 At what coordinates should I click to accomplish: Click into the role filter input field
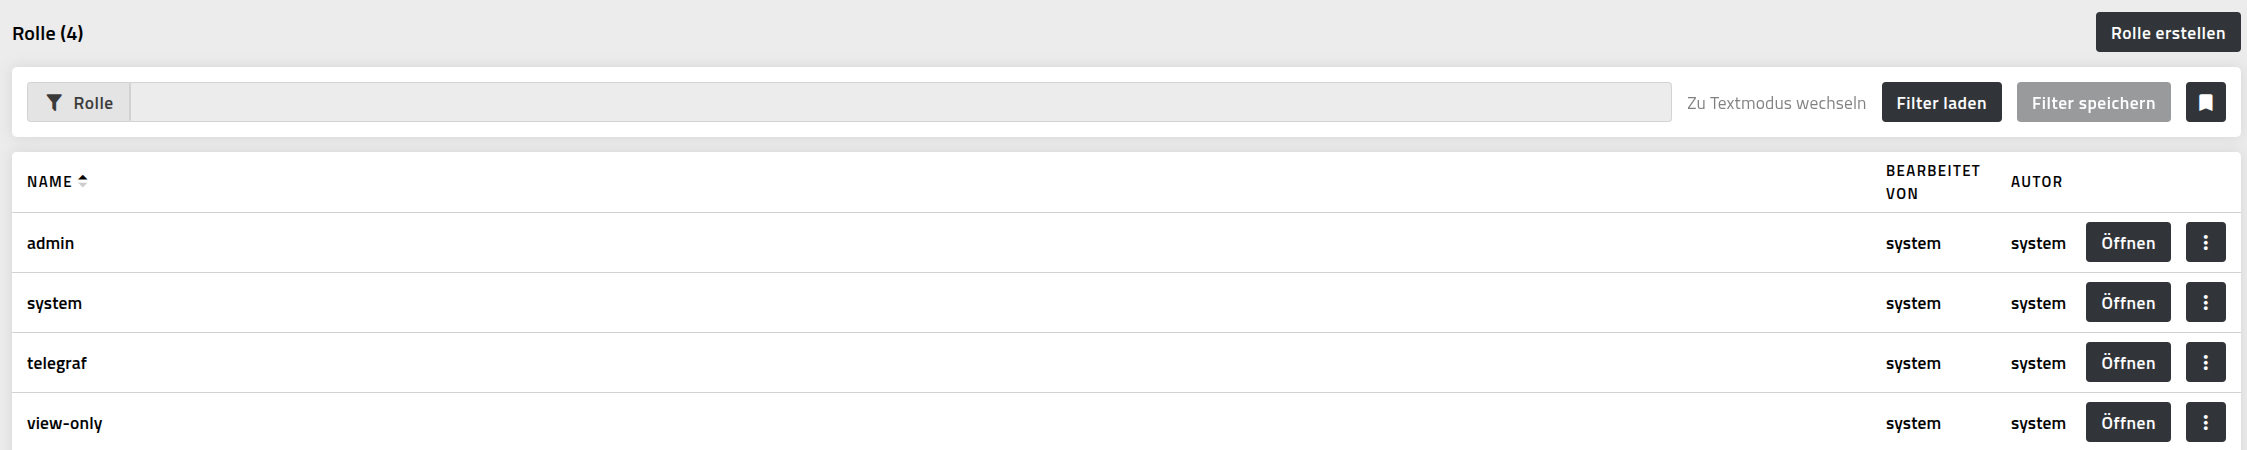click(x=900, y=102)
